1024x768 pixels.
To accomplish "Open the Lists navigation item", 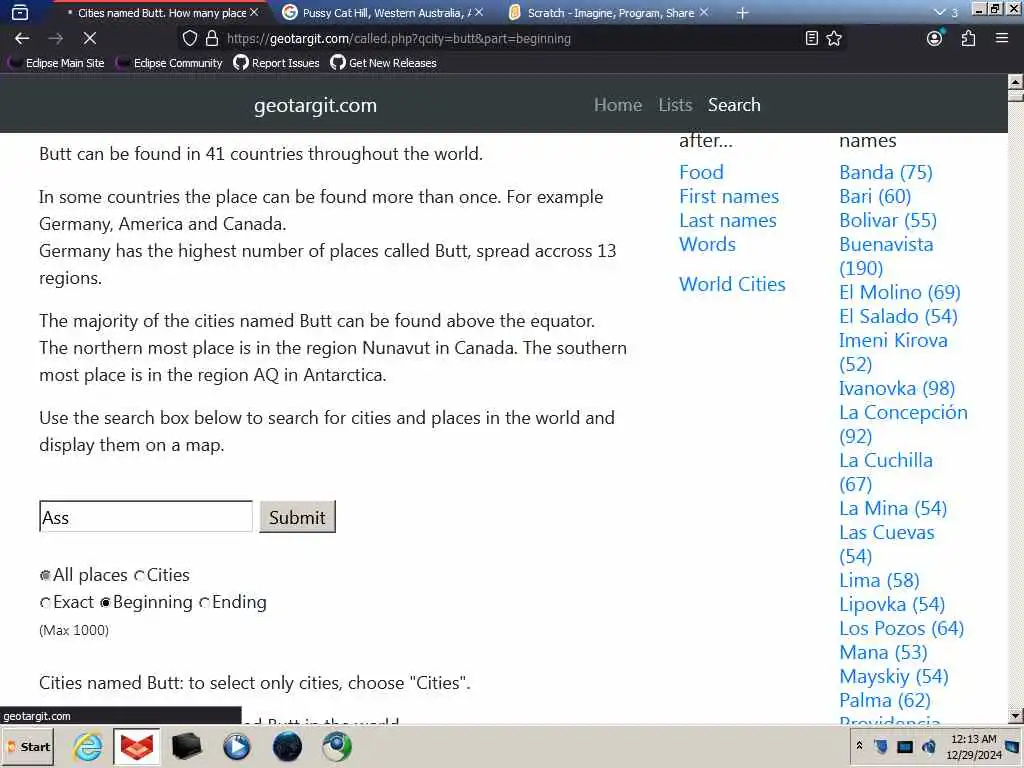I will tap(675, 104).
